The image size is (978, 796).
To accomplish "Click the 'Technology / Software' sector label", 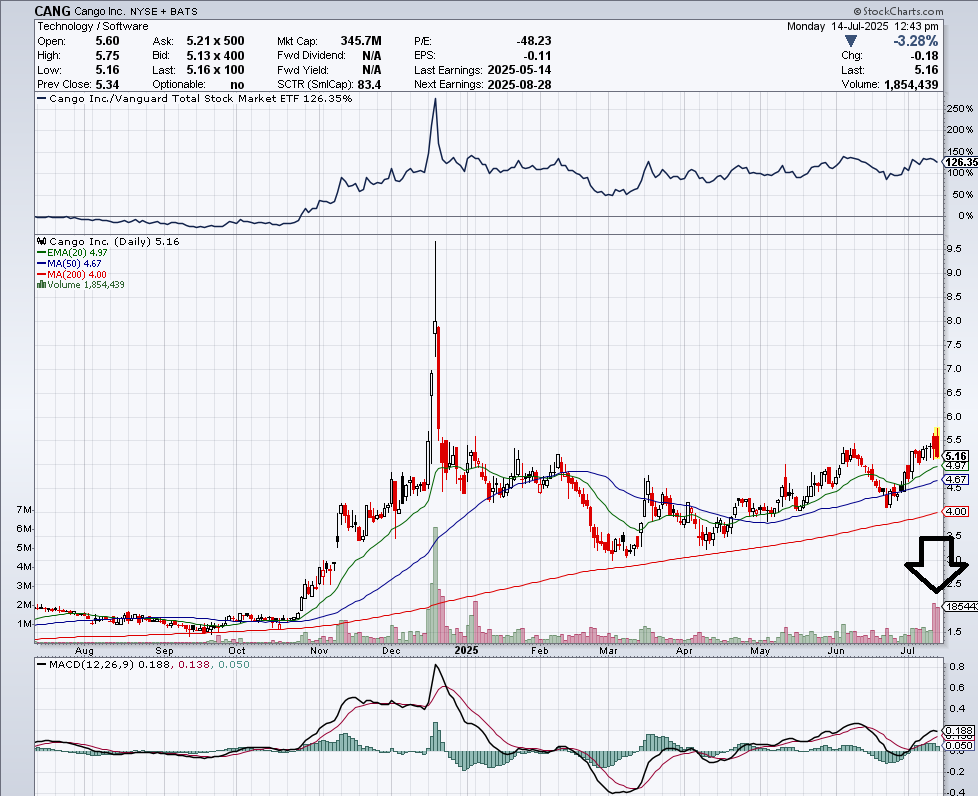I will pos(93,26).
